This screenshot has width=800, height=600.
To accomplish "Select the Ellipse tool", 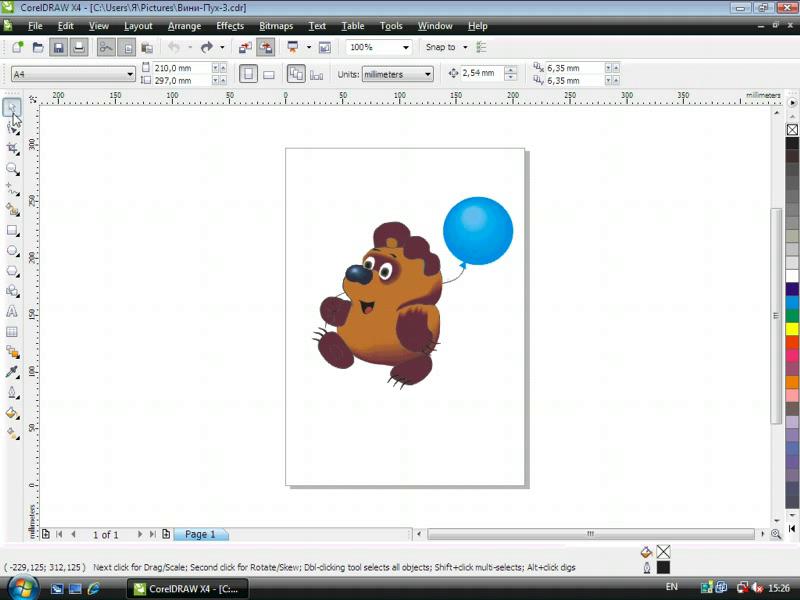I will 12,251.
